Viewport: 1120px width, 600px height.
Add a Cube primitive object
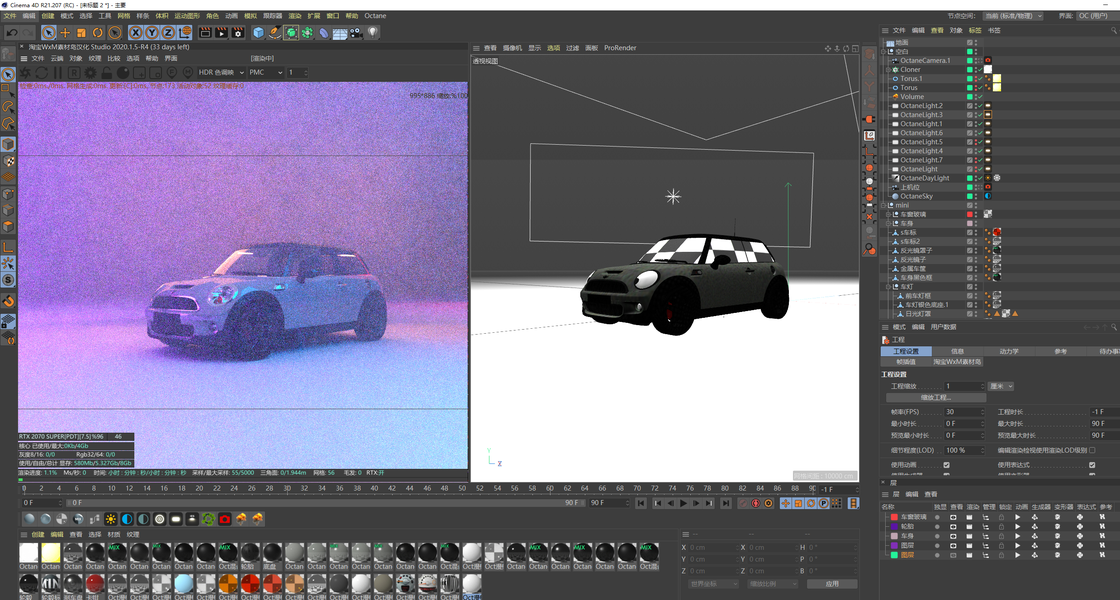click(259, 32)
